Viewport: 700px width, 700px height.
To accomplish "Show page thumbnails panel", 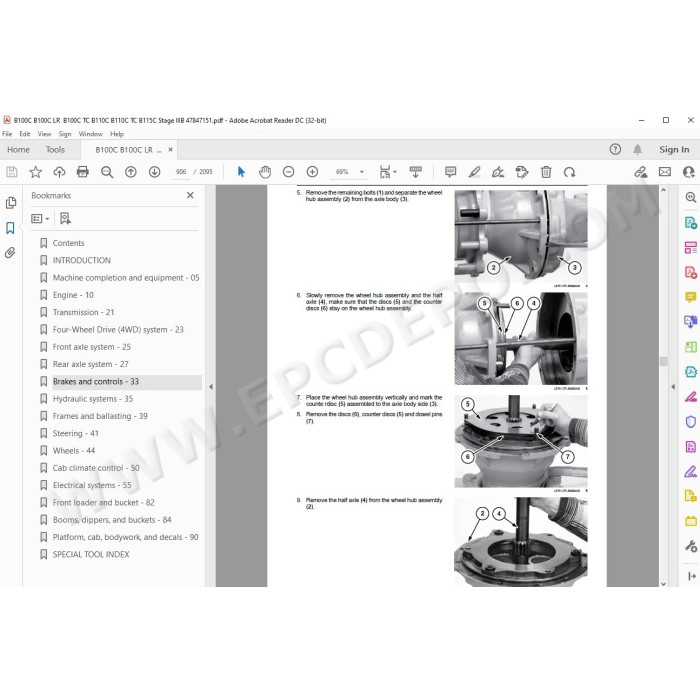I will pos(11,203).
